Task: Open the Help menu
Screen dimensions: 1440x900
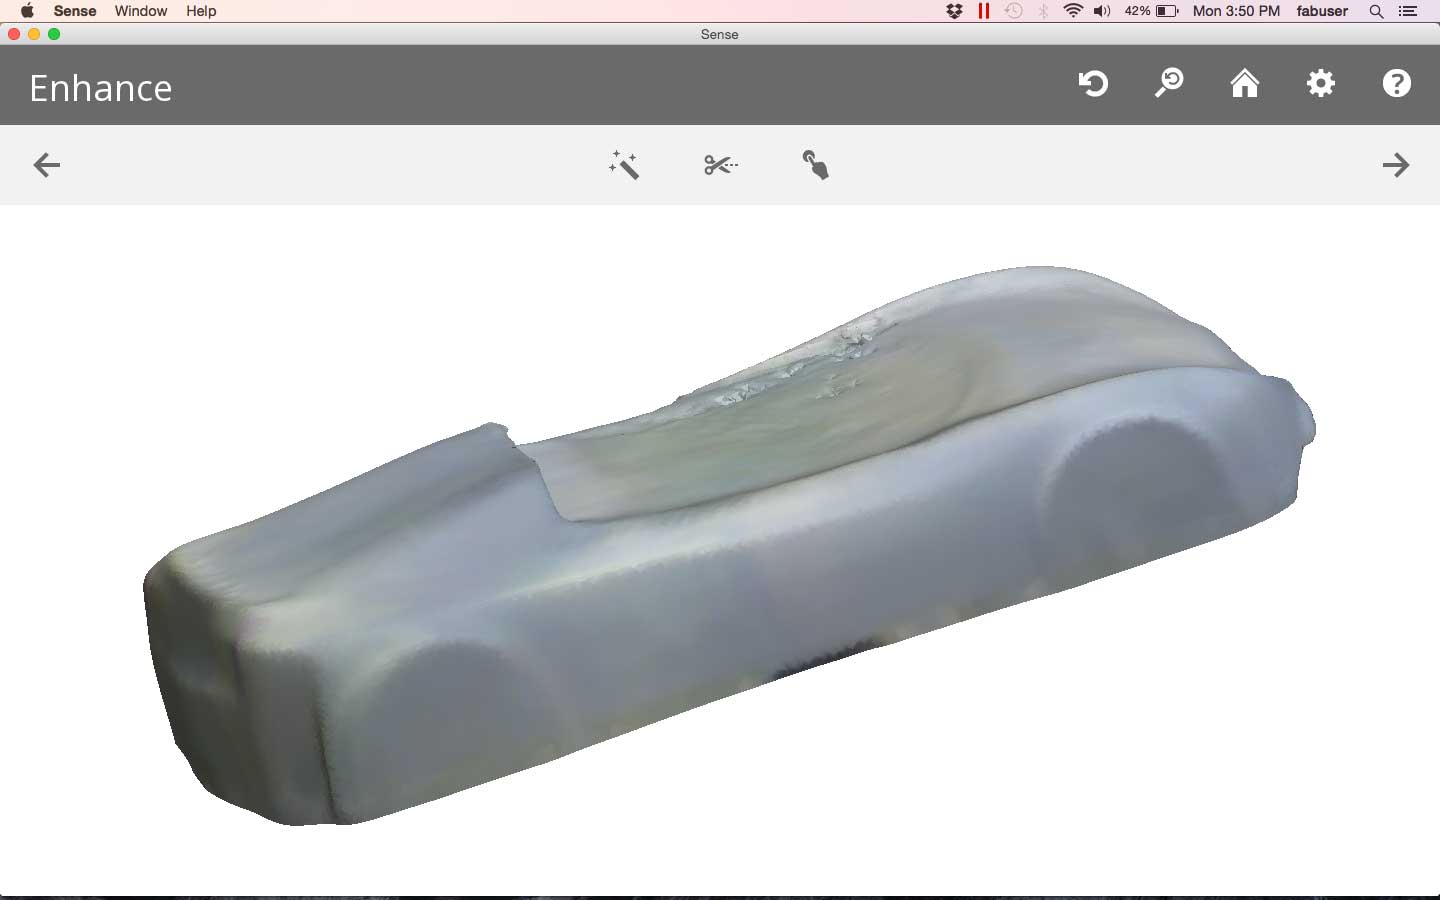Action: tap(201, 11)
